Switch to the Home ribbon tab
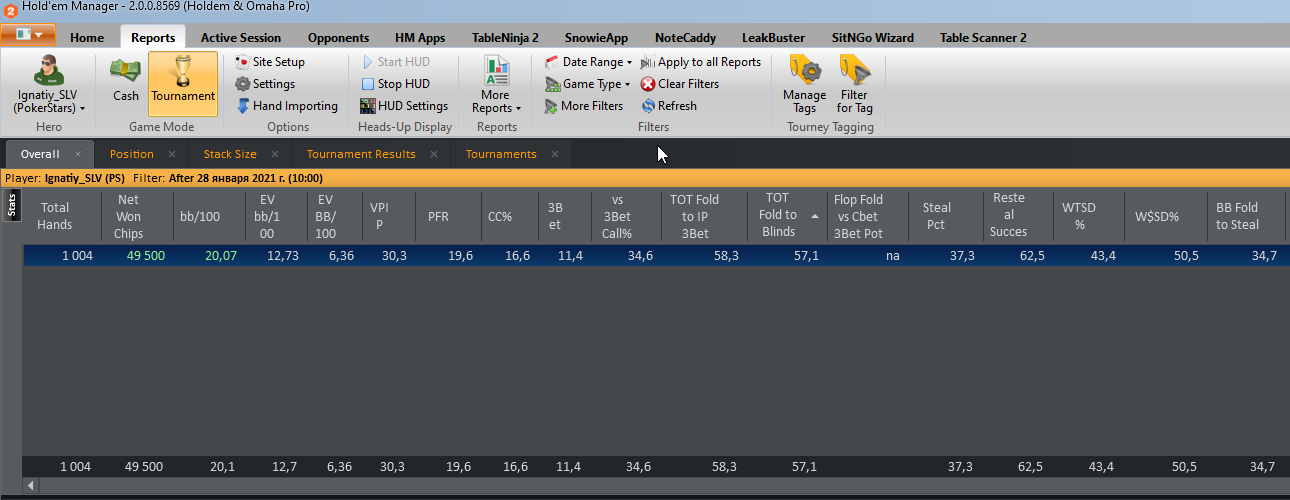 pyautogui.click(x=87, y=38)
